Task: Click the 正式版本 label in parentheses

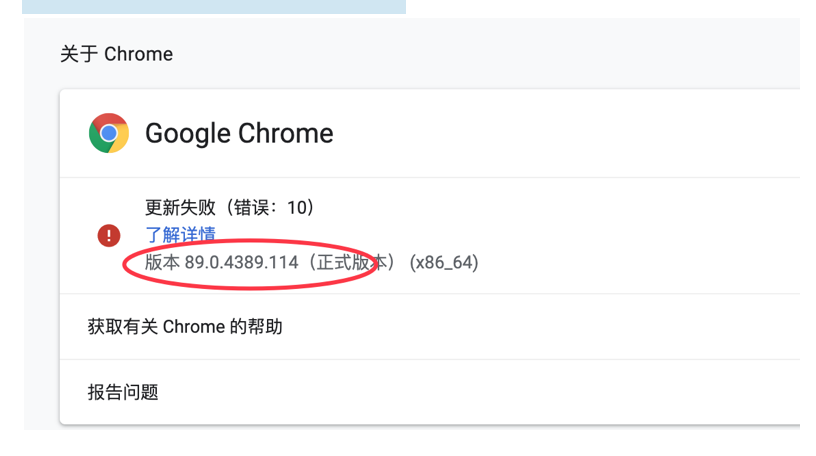Action: [x=352, y=262]
